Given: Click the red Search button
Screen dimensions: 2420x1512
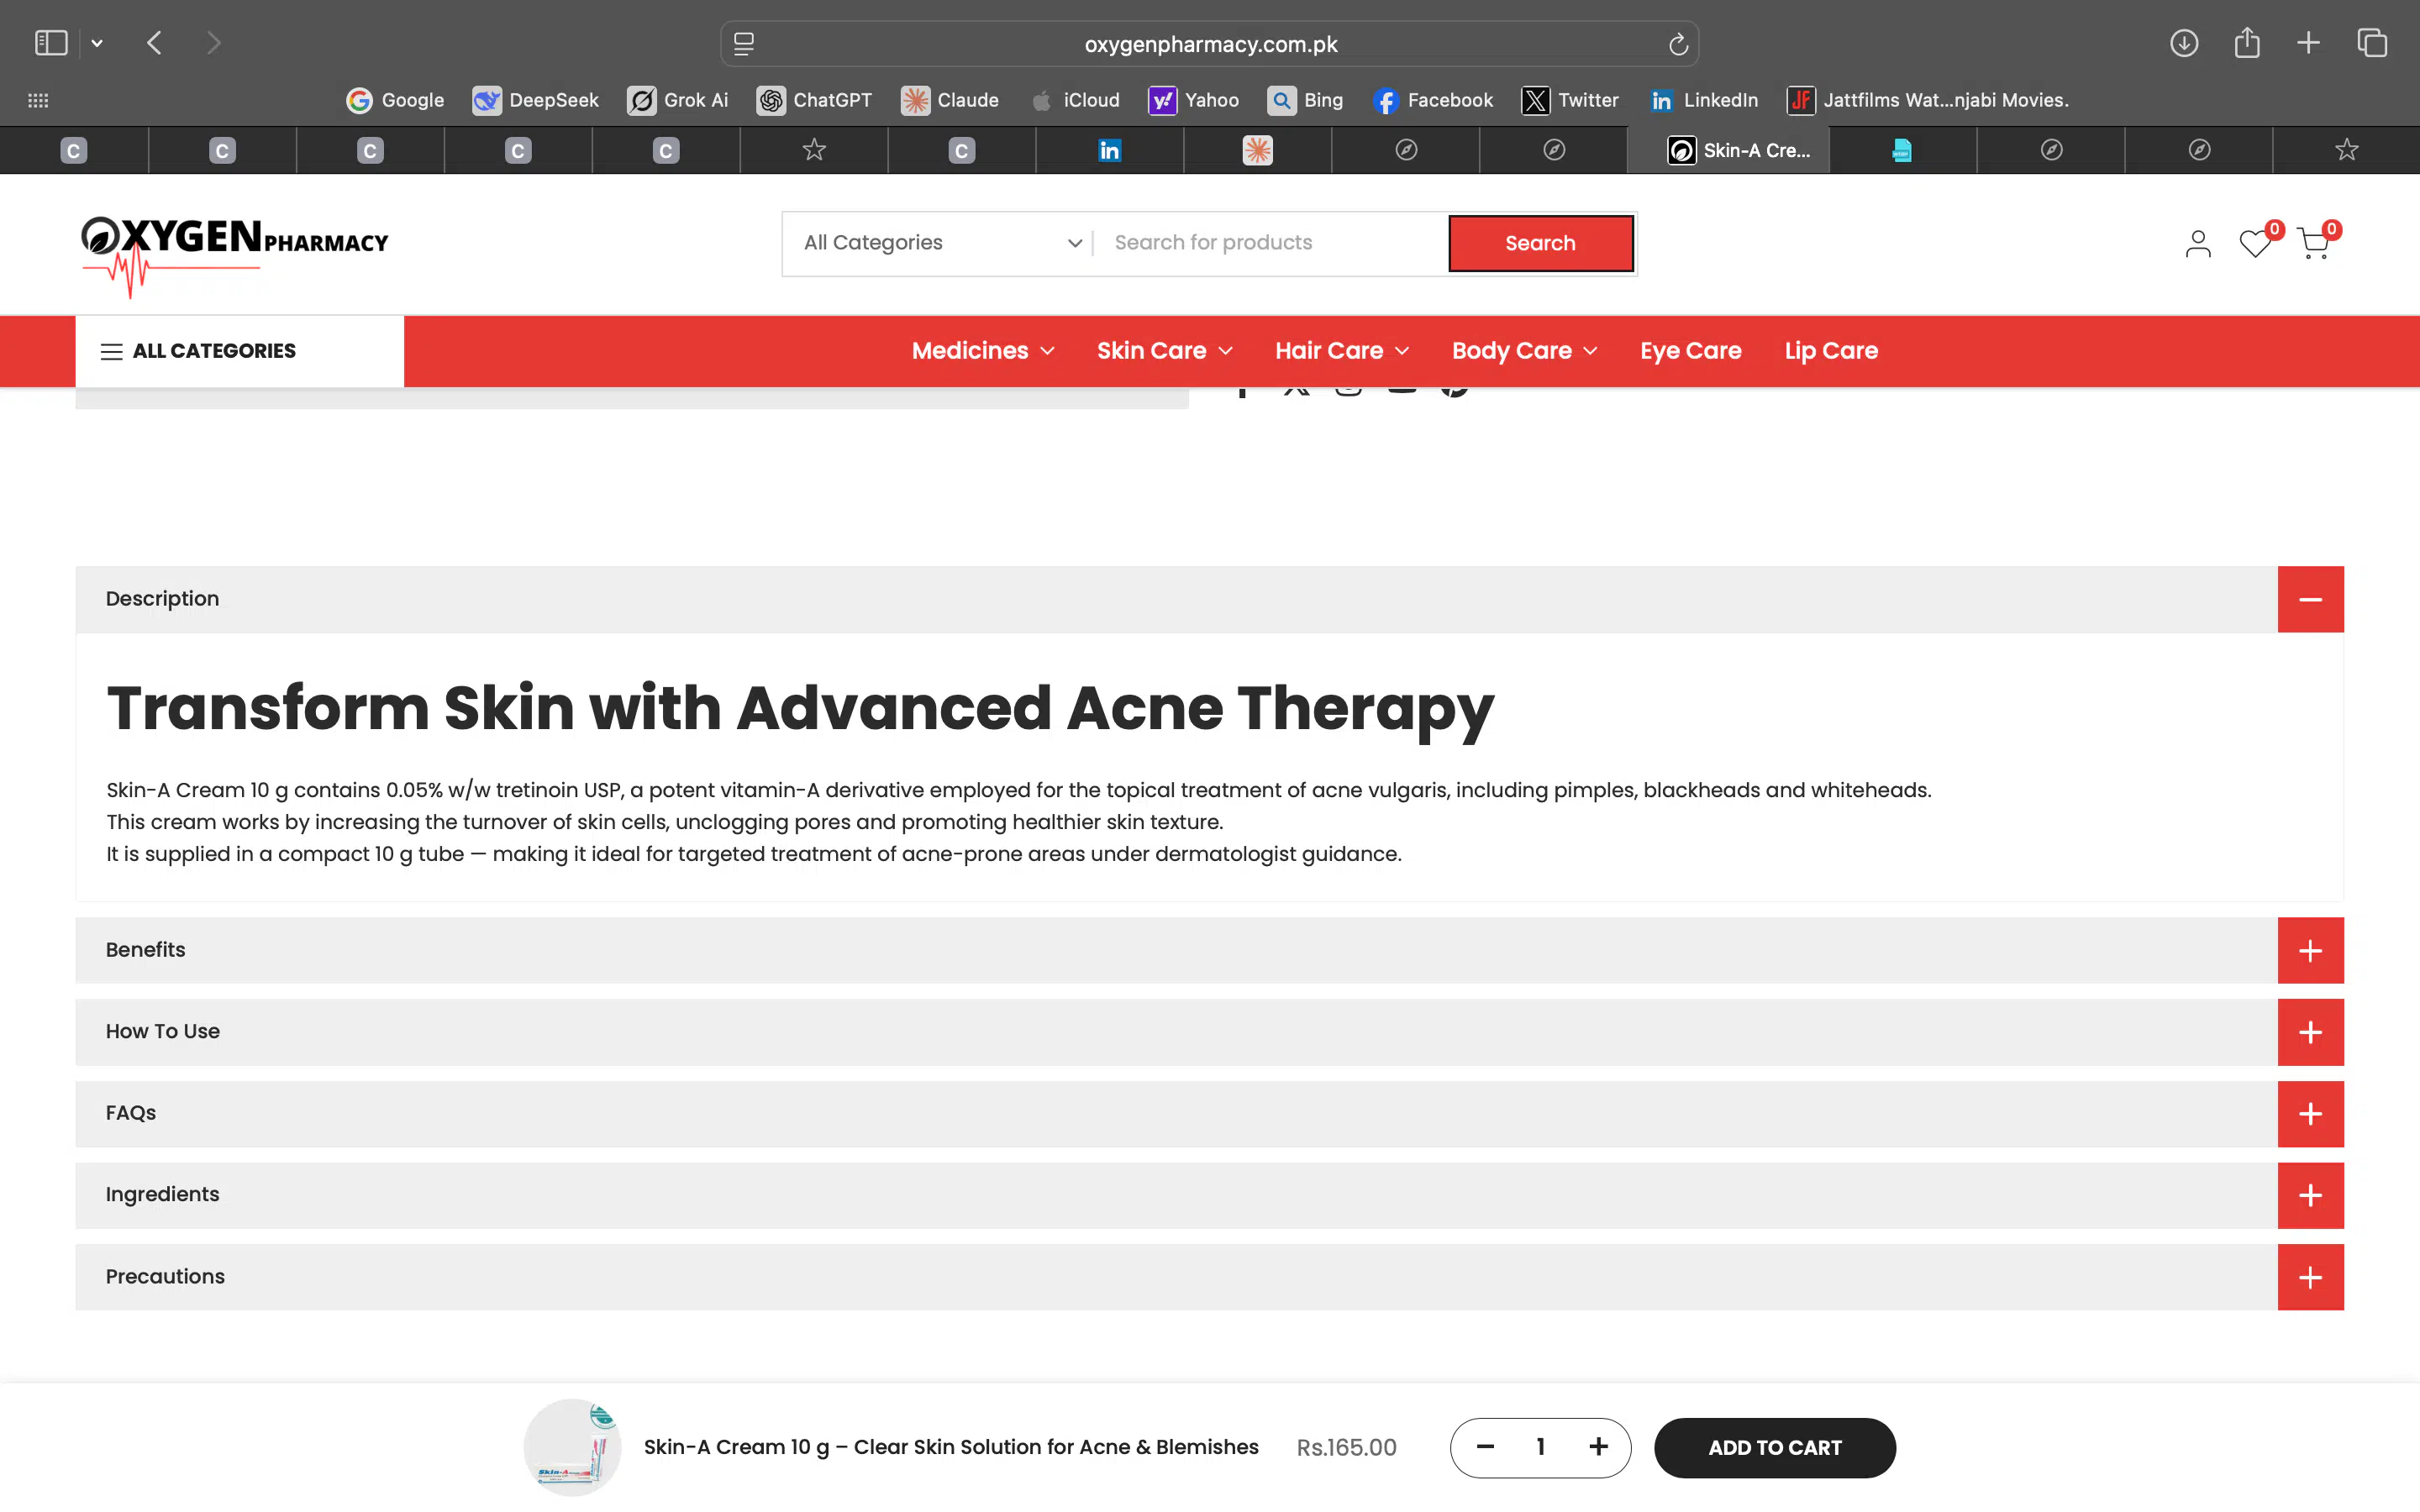Looking at the screenshot, I should coord(1540,243).
